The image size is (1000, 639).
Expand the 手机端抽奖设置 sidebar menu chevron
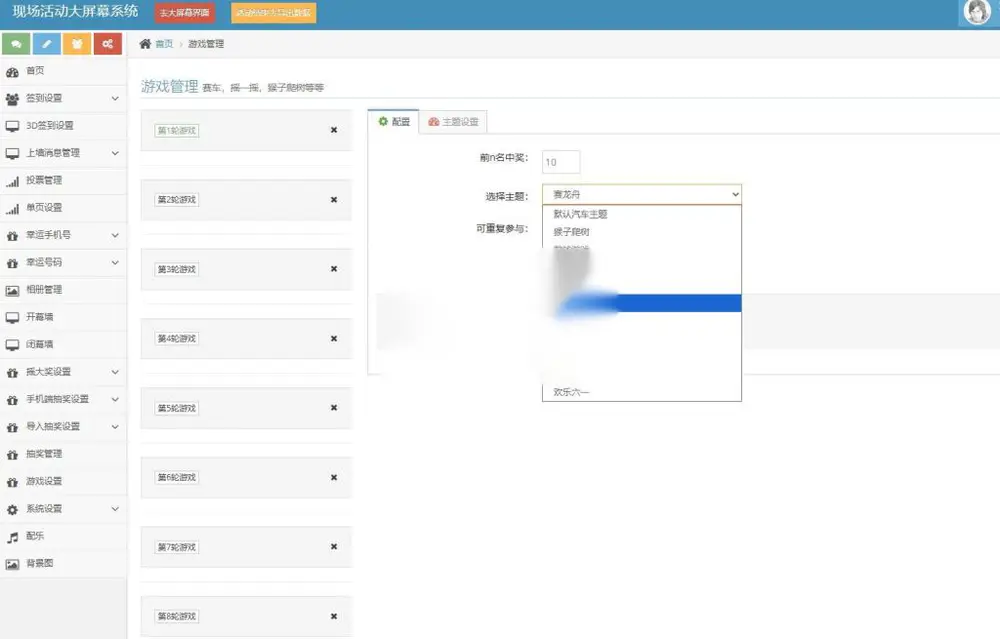click(115, 399)
